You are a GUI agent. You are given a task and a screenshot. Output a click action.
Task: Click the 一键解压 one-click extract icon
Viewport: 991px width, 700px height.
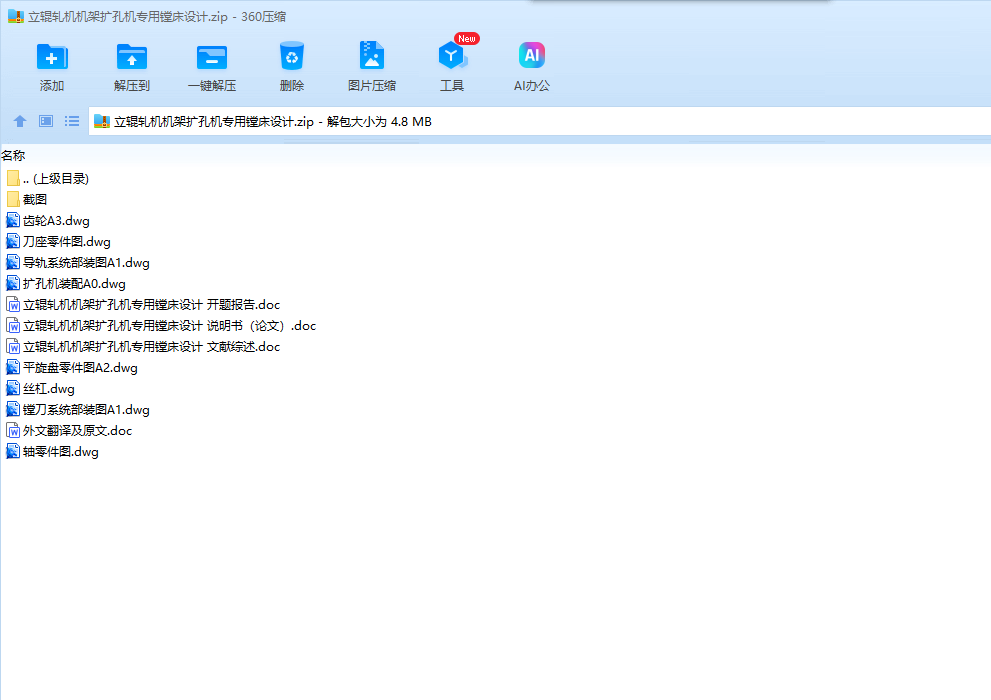[x=212, y=56]
